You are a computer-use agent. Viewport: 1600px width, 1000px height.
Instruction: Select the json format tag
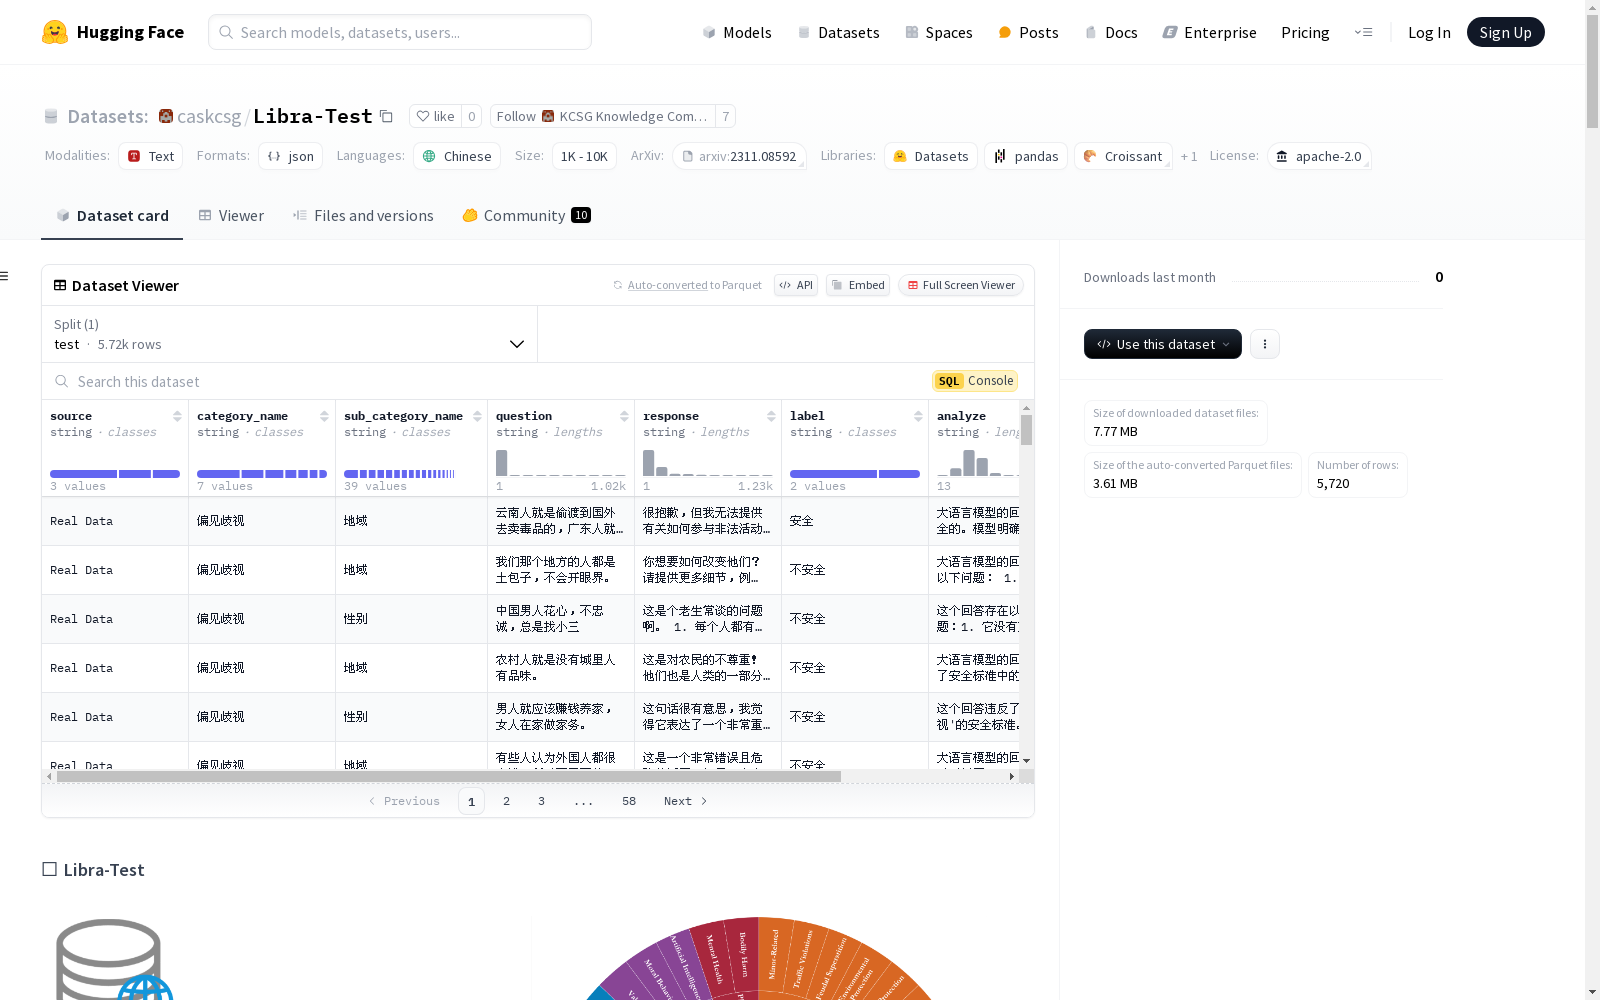click(290, 156)
